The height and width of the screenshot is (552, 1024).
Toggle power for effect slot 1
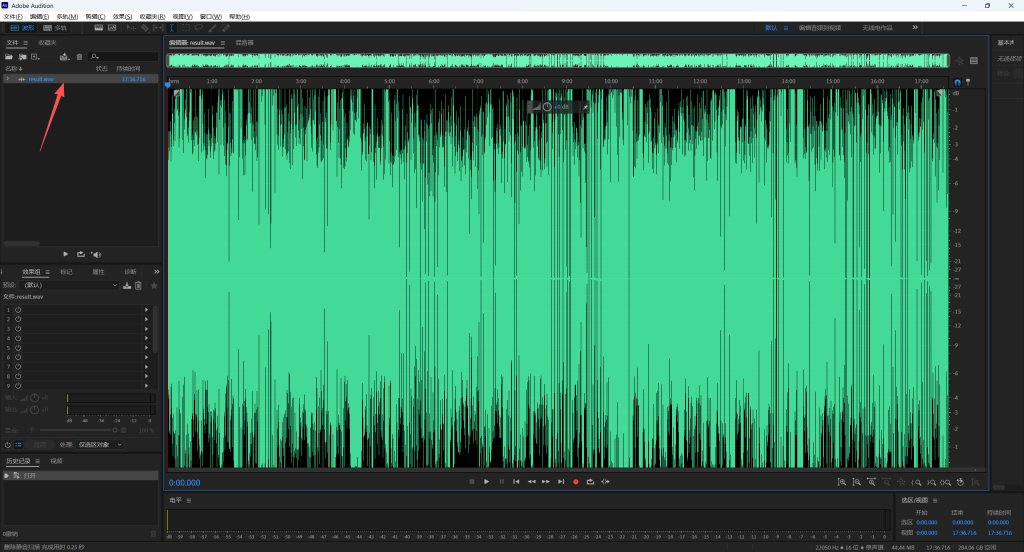(18, 310)
